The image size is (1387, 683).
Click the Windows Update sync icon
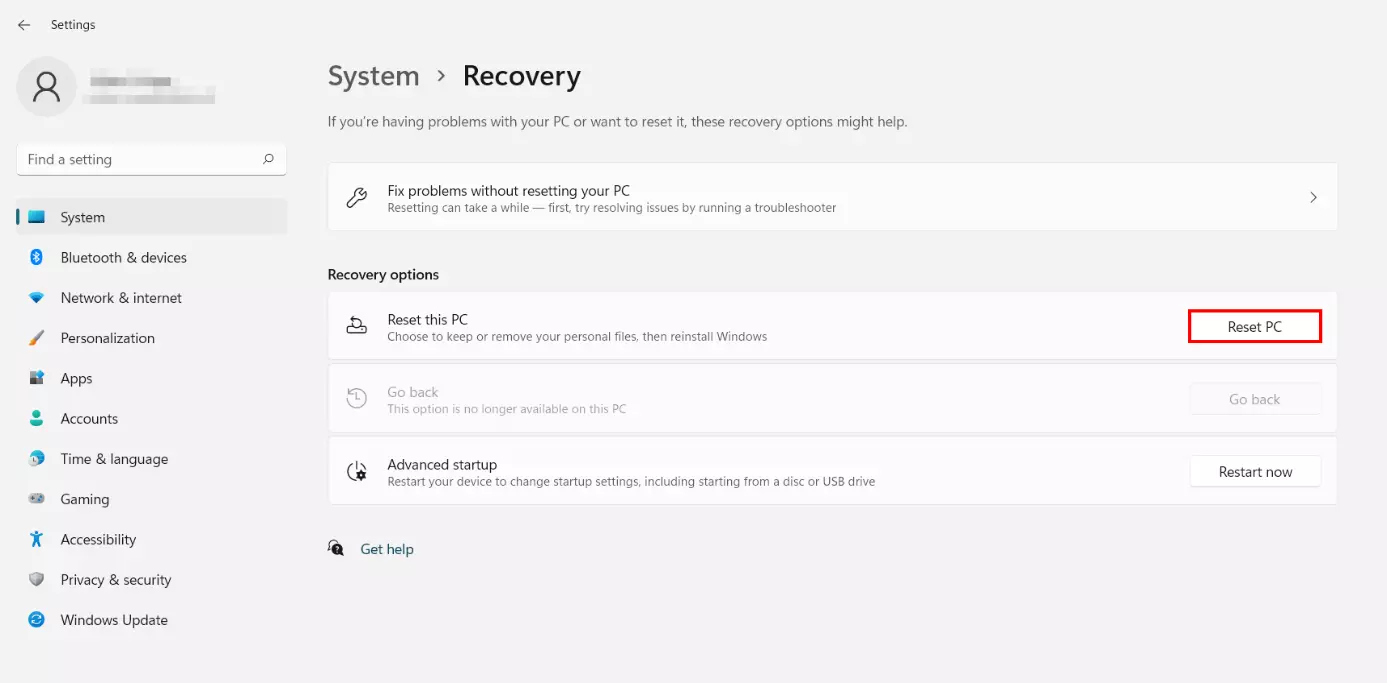point(37,620)
